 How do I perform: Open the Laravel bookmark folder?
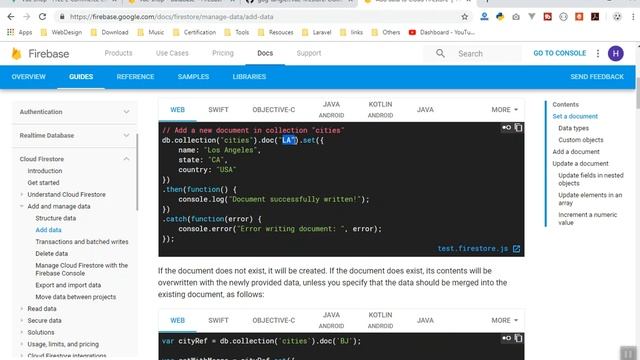click(316, 32)
